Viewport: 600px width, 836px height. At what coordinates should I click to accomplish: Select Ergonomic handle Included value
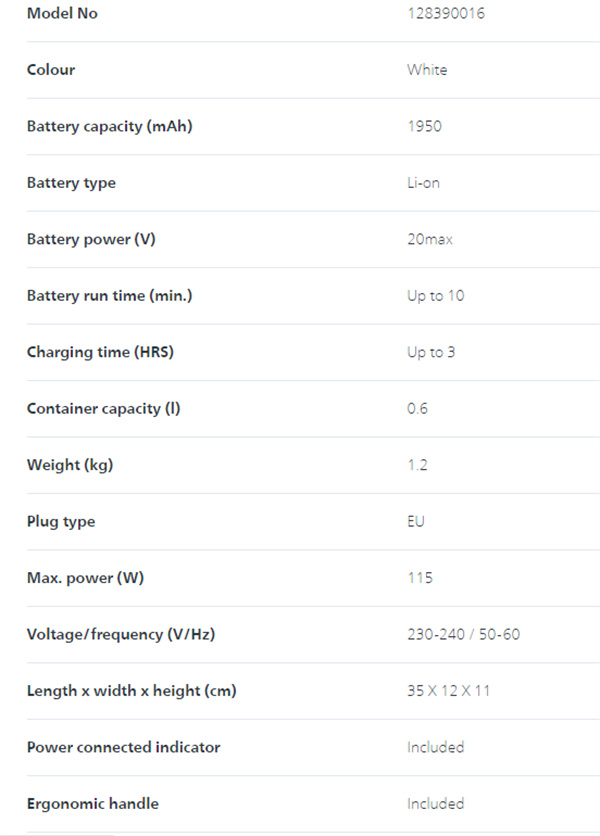436,804
